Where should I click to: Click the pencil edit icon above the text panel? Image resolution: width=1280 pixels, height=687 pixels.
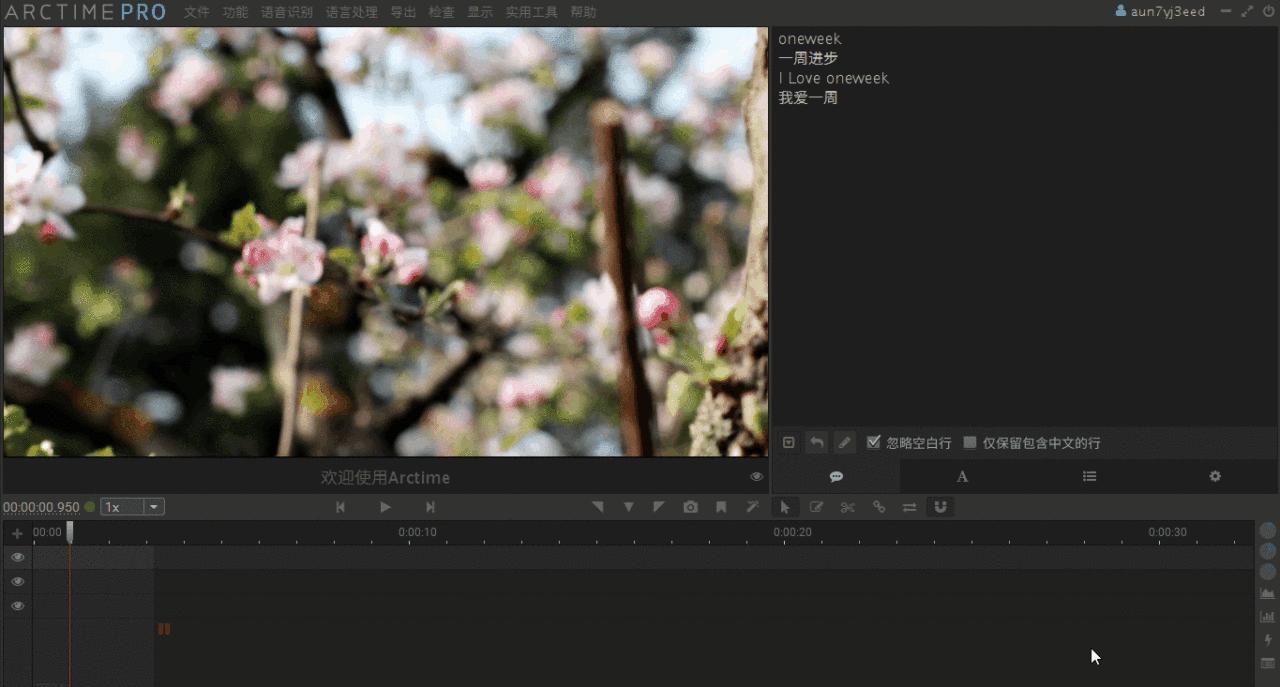(x=844, y=442)
